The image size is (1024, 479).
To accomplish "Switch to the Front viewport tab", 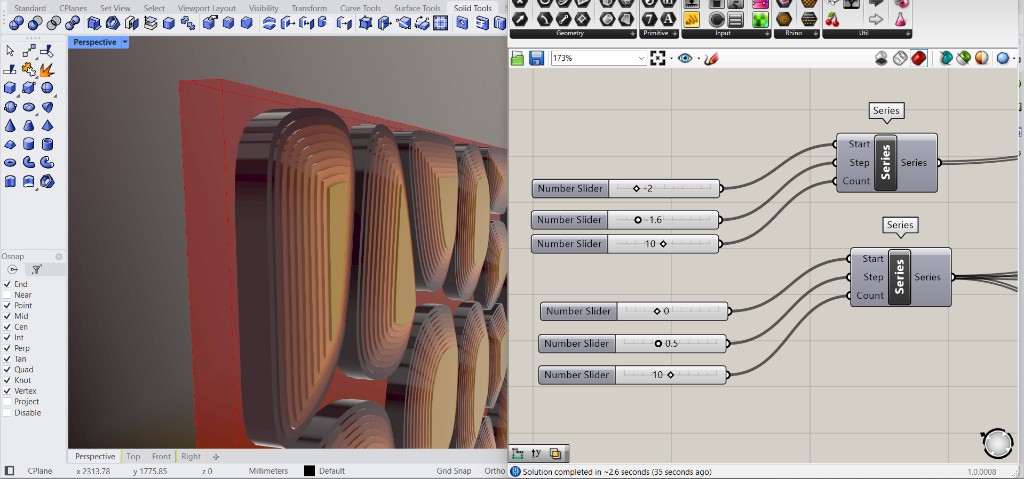I will coord(161,457).
